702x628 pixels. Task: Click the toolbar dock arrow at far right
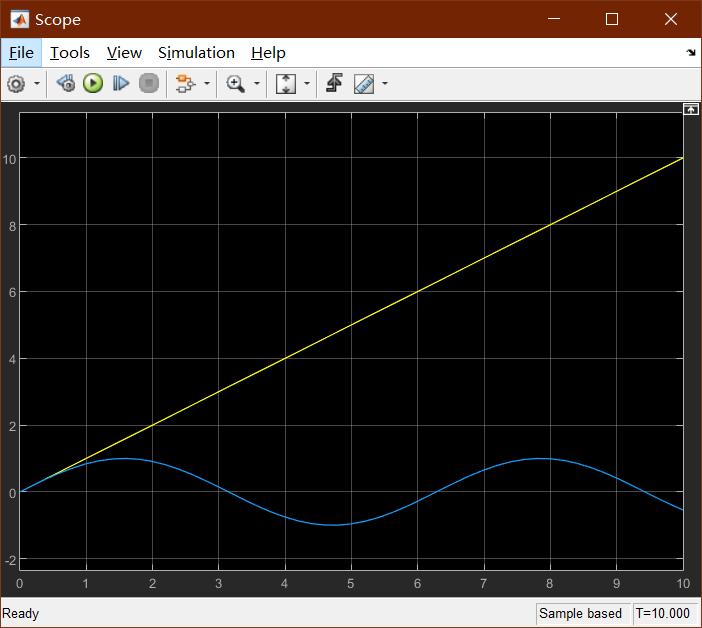(690, 53)
